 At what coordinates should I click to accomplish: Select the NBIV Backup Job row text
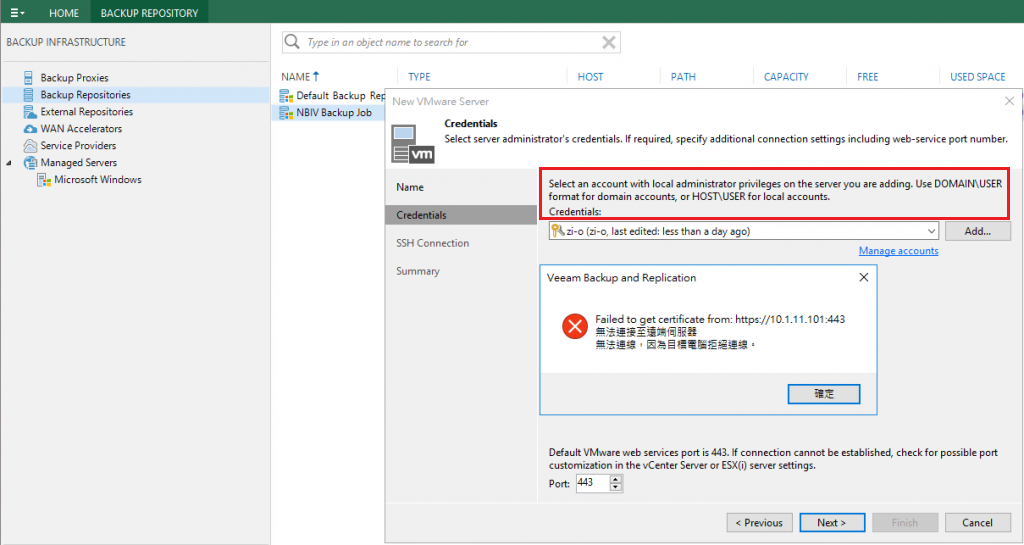point(334,112)
